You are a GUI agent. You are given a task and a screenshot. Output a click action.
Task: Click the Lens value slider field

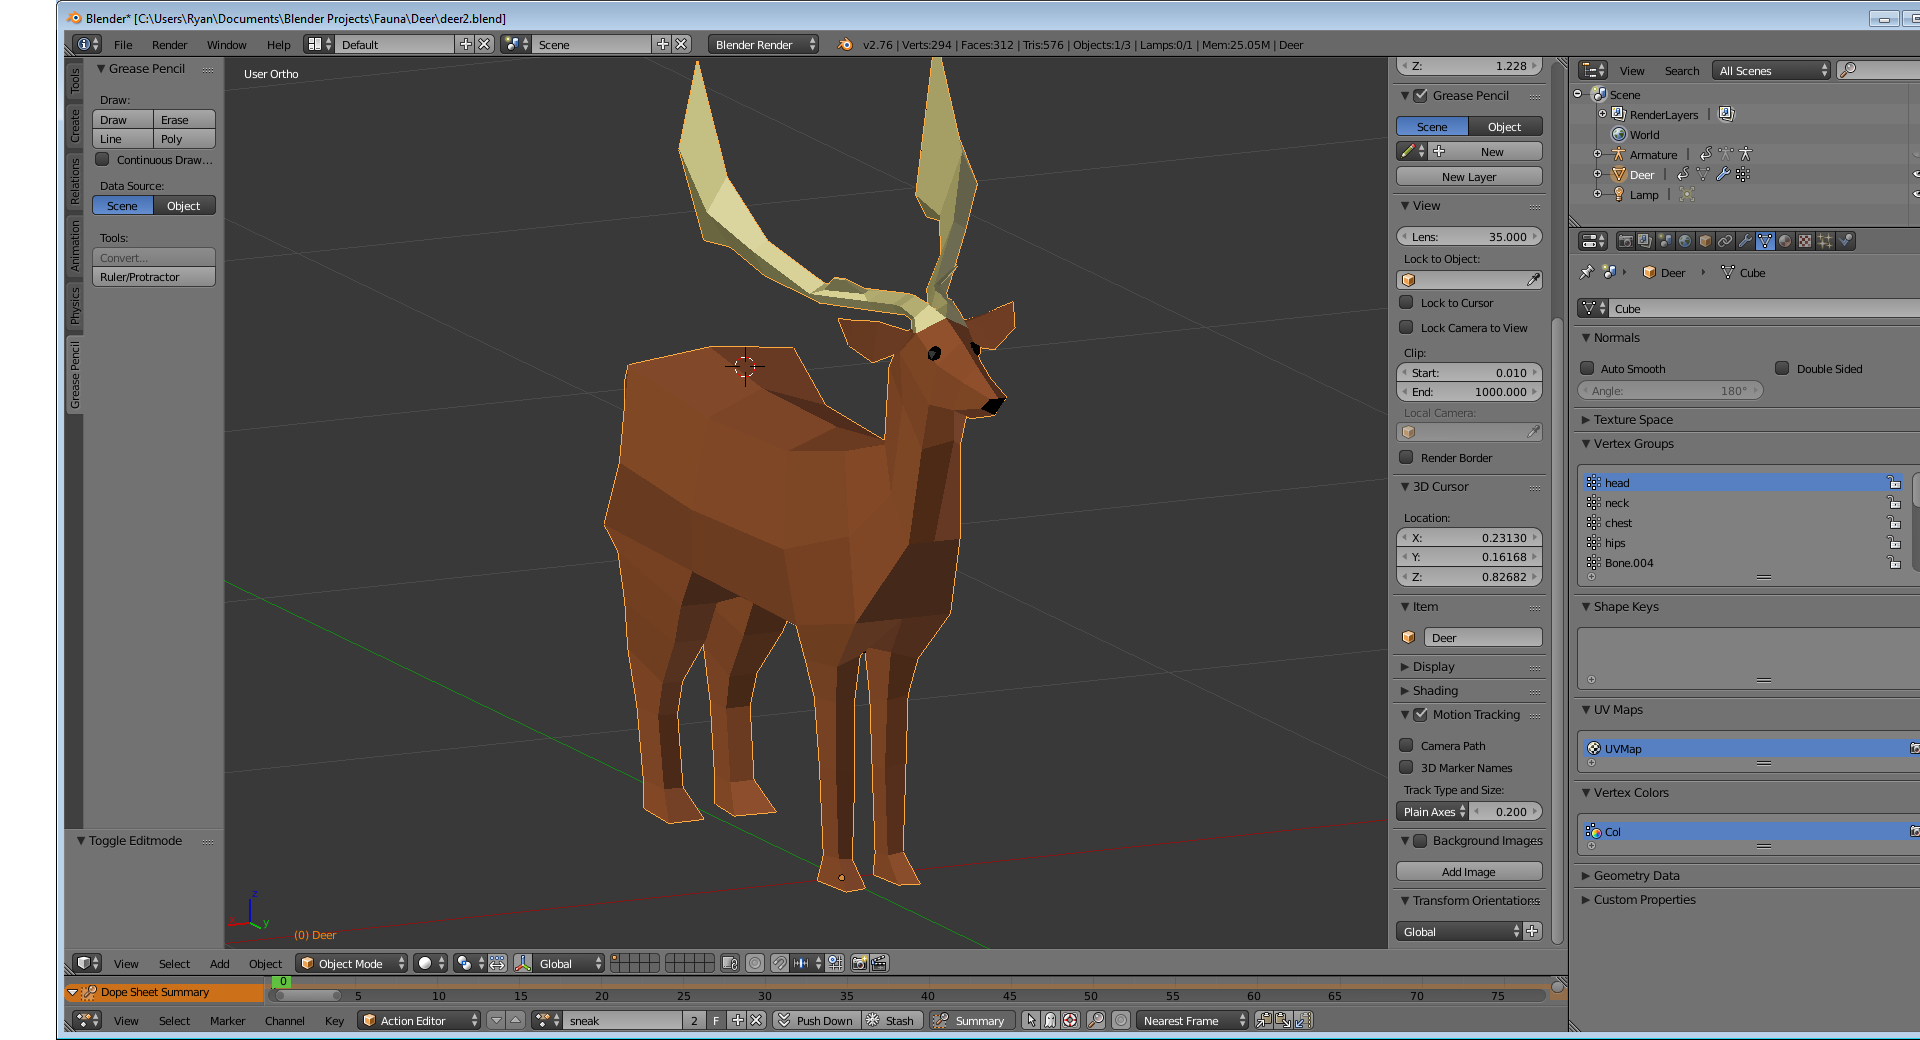[1469, 236]
